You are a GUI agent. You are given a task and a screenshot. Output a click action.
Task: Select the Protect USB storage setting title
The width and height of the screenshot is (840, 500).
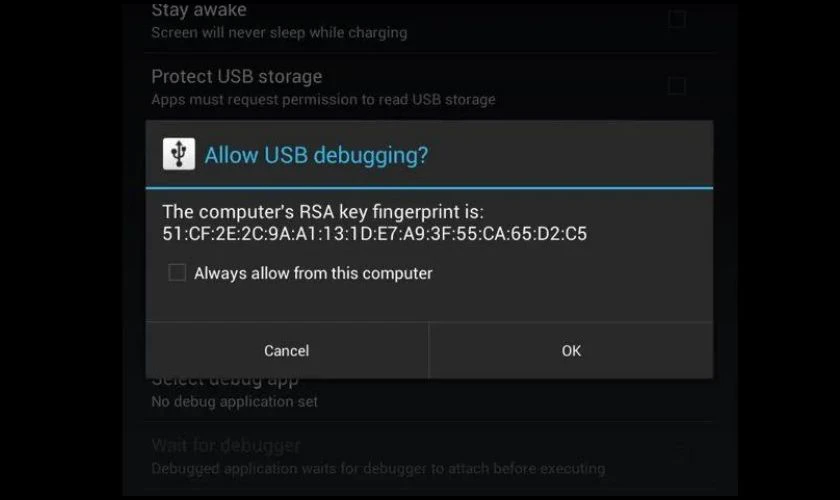[x=237, y=77]
